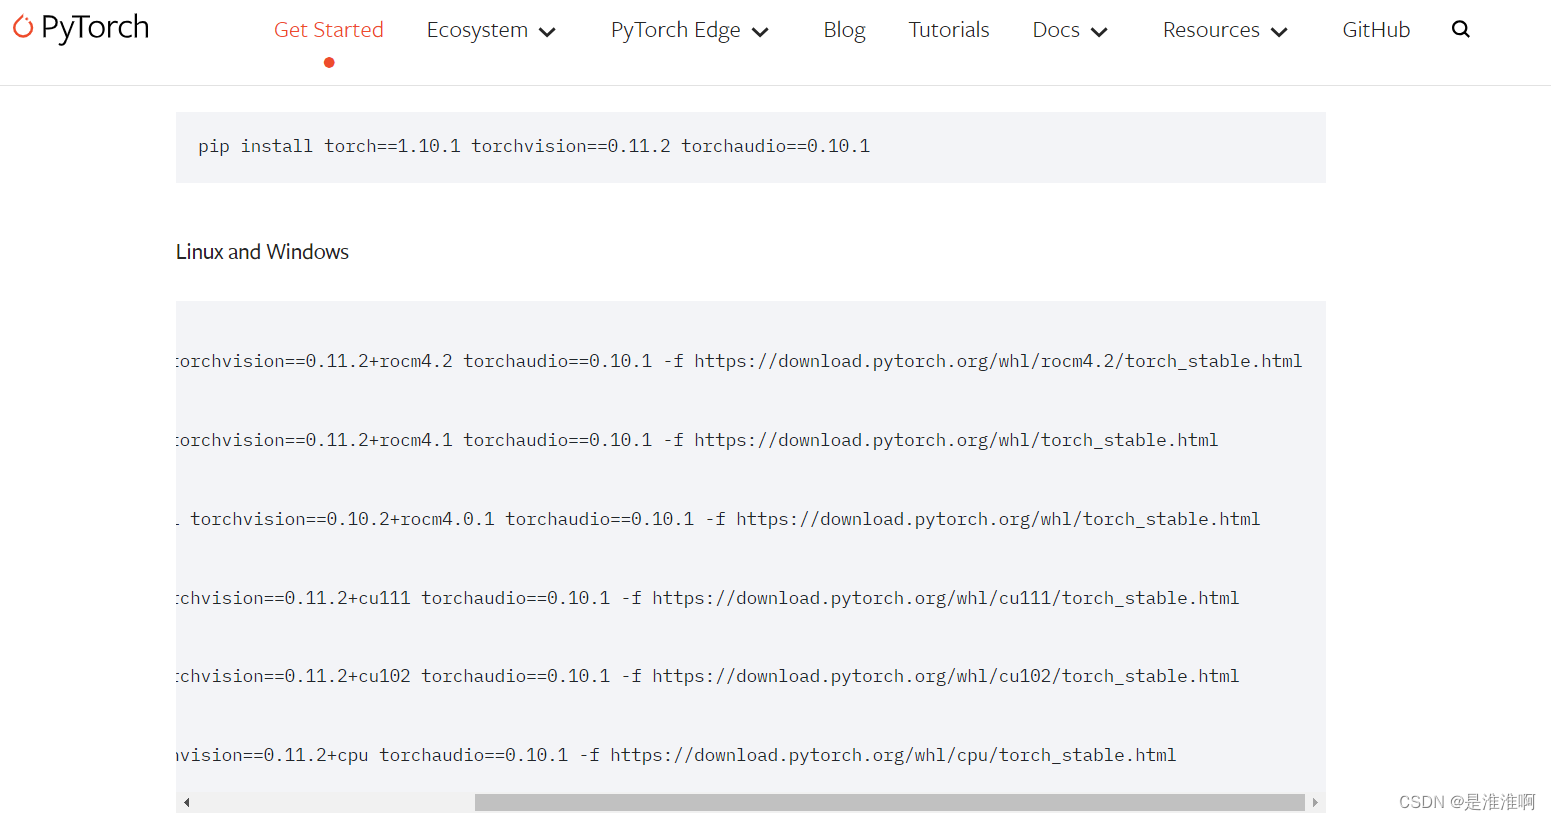
Task: Select the Tutorials menu item
Action: pyautogui.click(x=948, y=30)
